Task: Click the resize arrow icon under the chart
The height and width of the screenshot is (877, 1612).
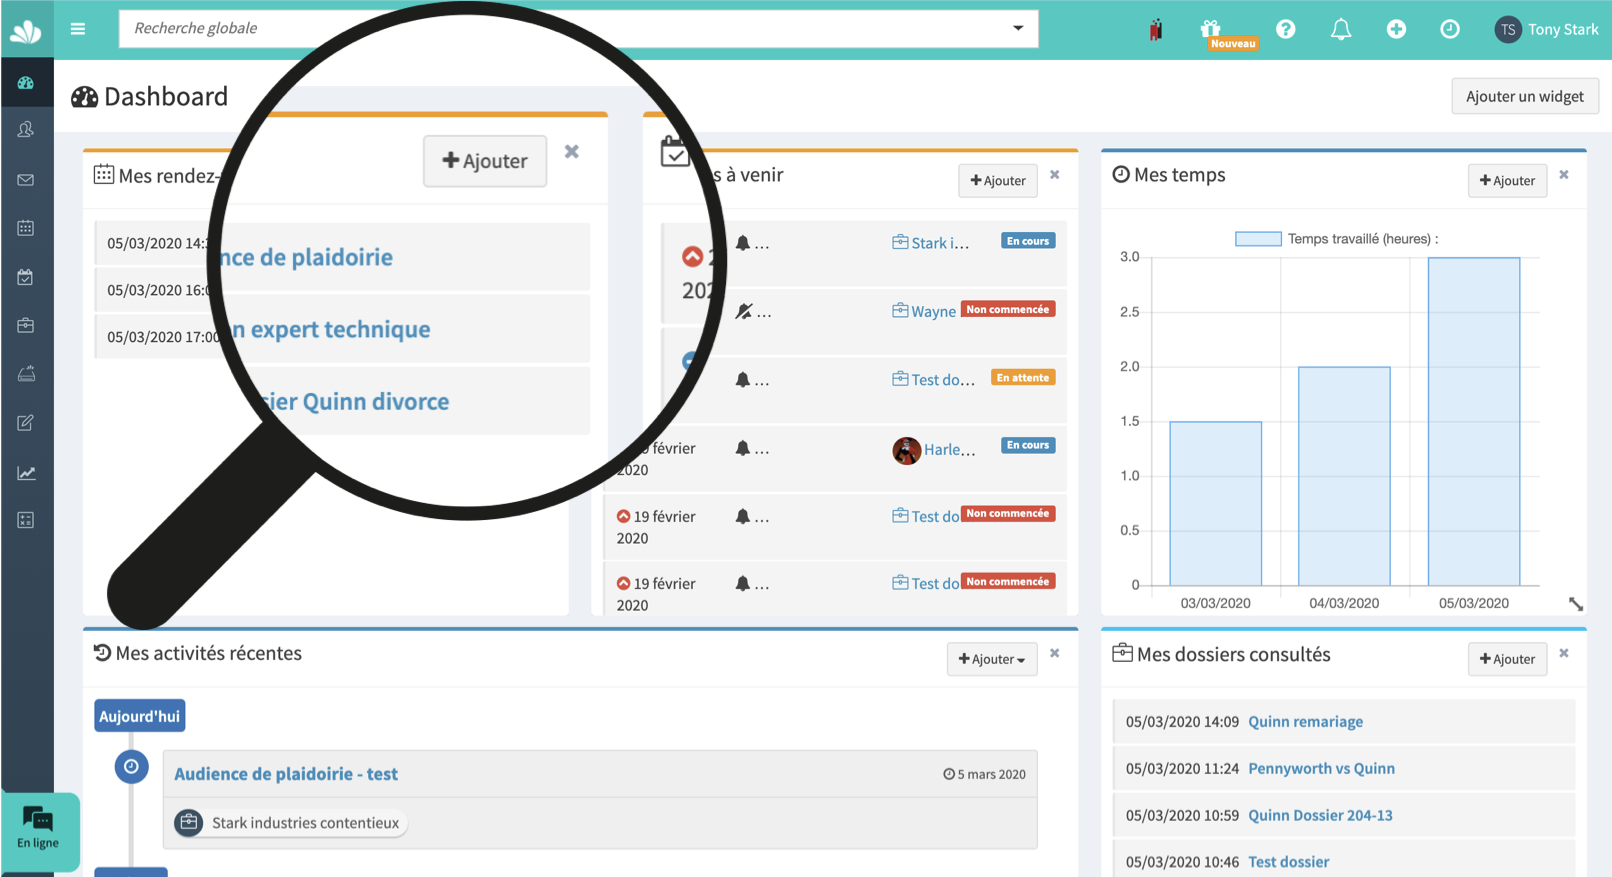Action: (x=1576, y=604)
